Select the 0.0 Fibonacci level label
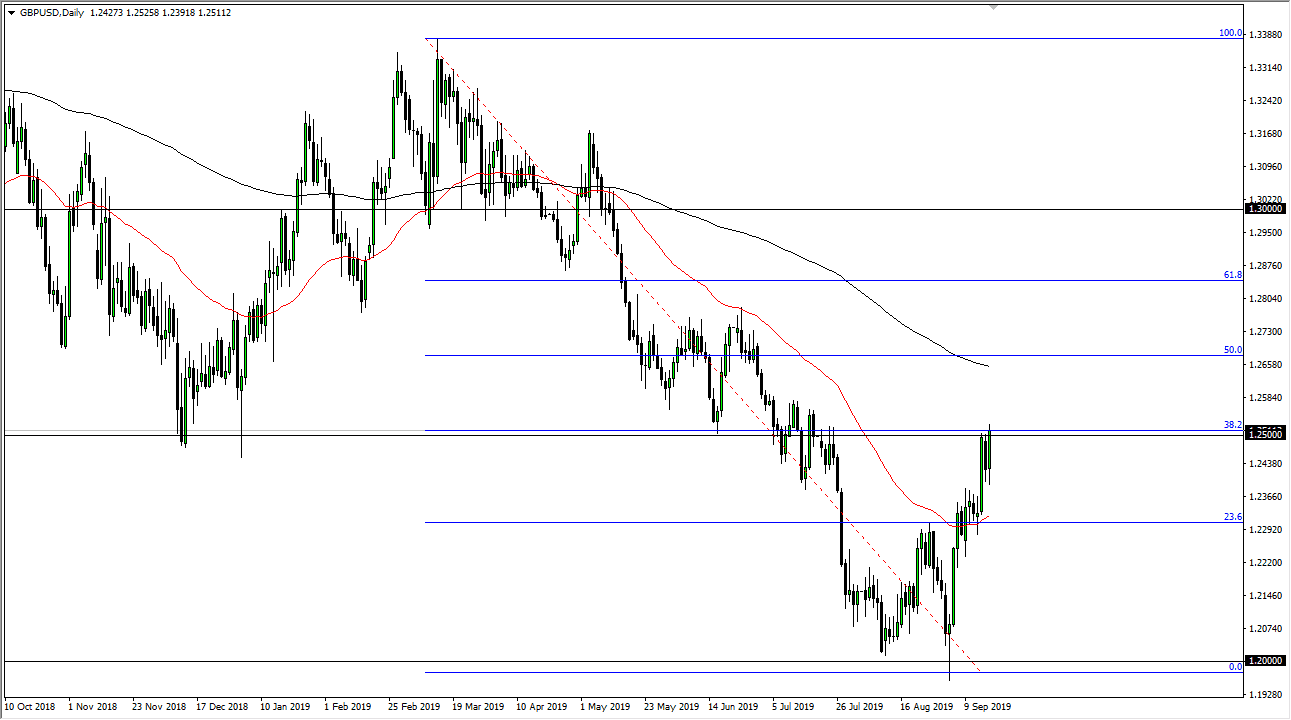The width and height of the screenshot is (1291, 720). [x=1234, y=666]
